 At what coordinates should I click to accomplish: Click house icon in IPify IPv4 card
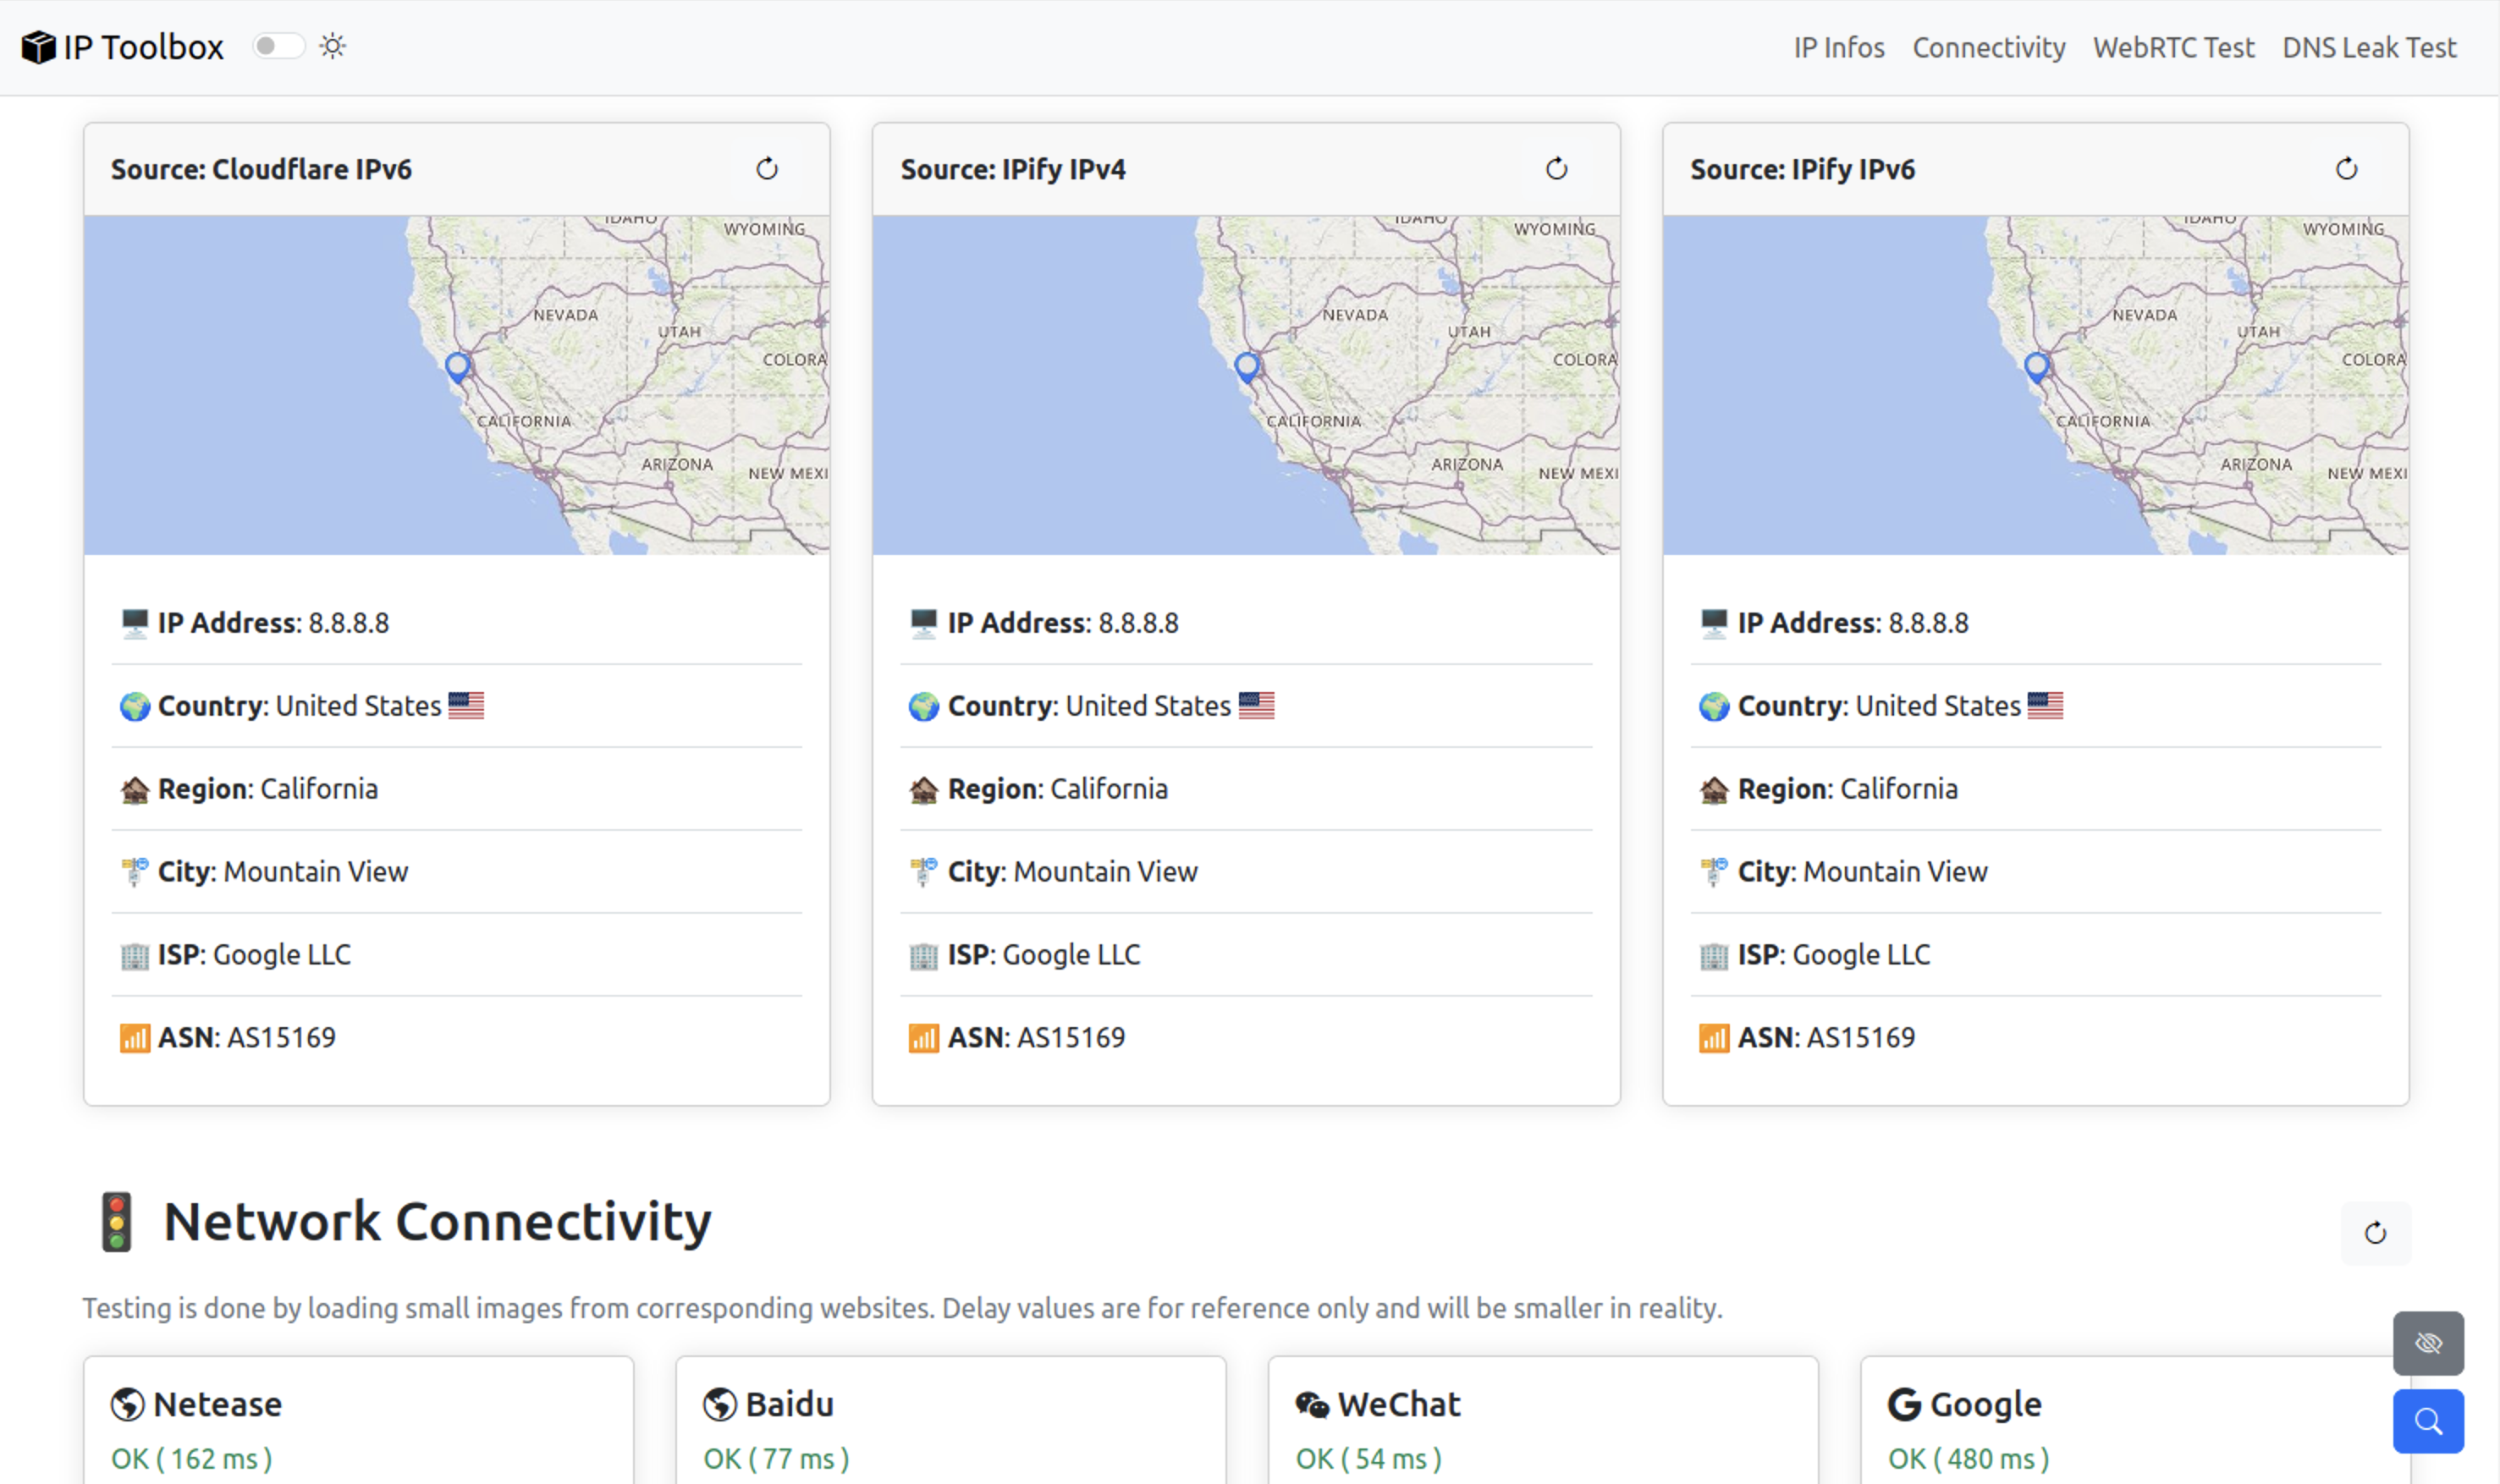[924, 789]
